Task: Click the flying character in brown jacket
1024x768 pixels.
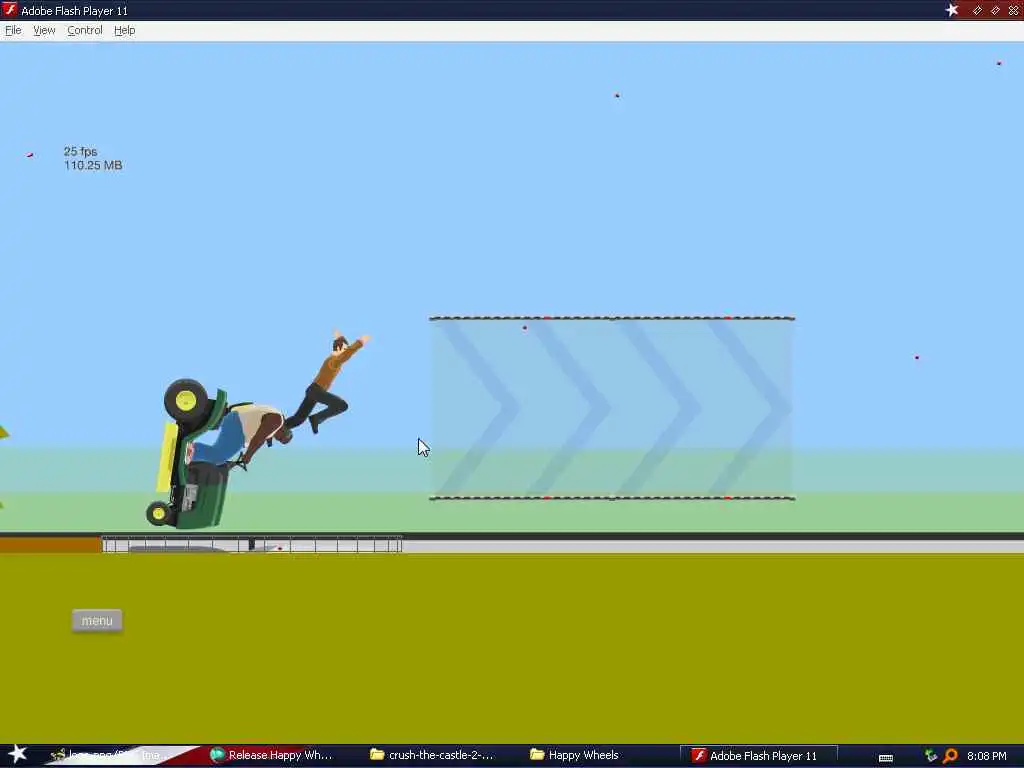Action: 327,382
